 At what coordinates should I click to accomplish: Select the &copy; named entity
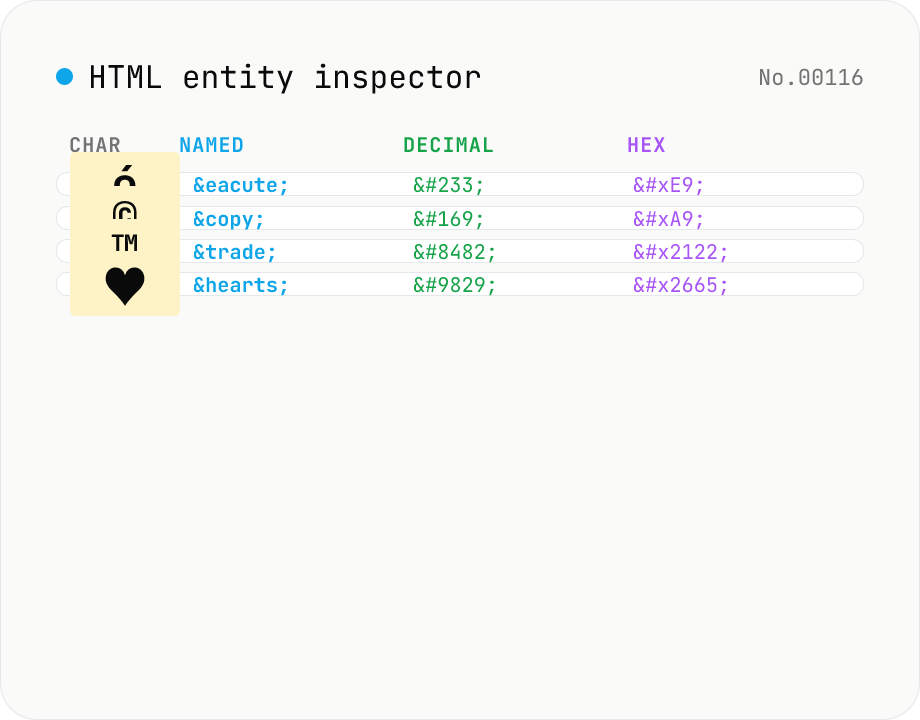pyautogui.click(x=229, y=219)
